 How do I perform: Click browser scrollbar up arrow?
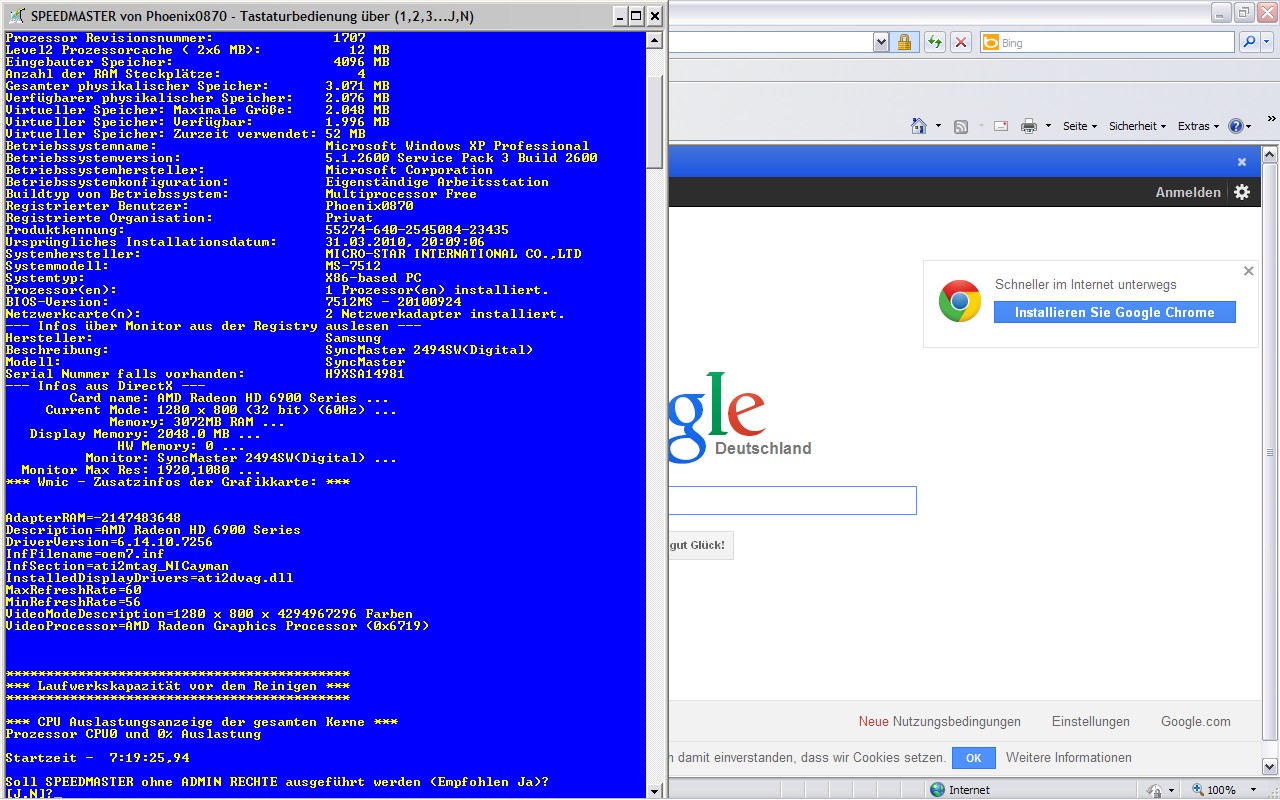[1270, 154]
